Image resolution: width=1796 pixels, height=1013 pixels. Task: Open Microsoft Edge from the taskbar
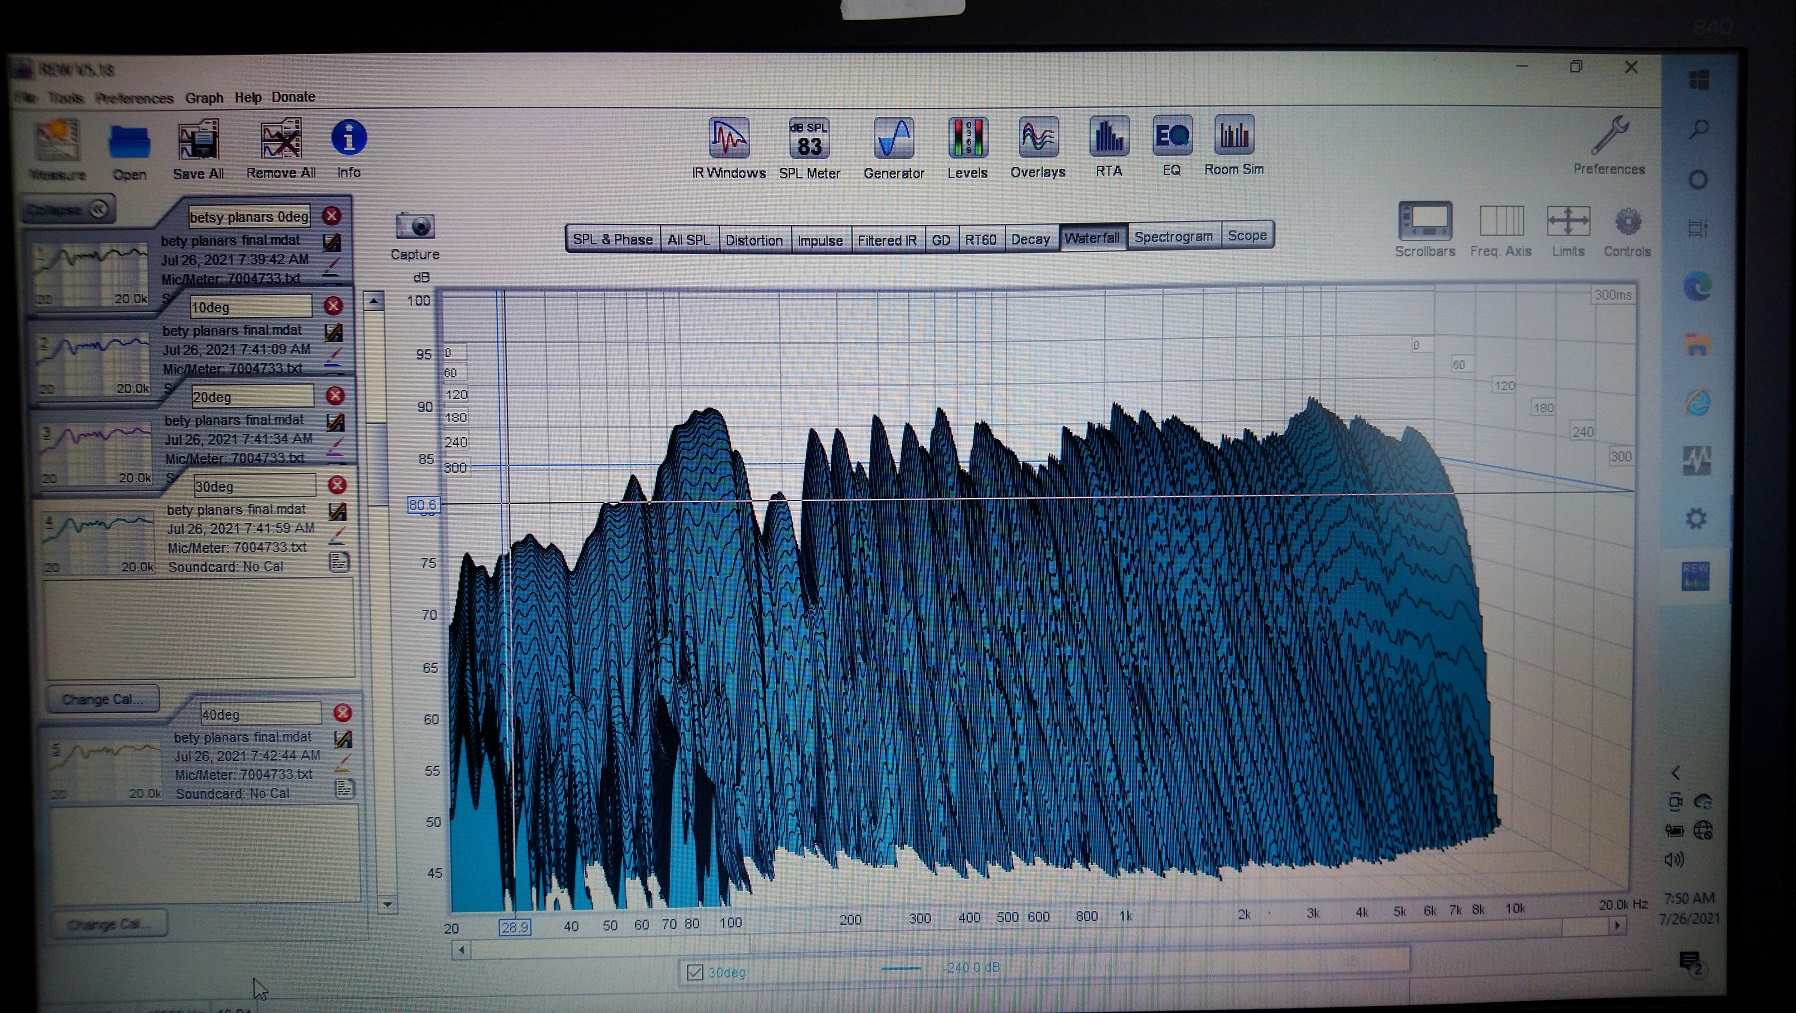click(1698, 287)
